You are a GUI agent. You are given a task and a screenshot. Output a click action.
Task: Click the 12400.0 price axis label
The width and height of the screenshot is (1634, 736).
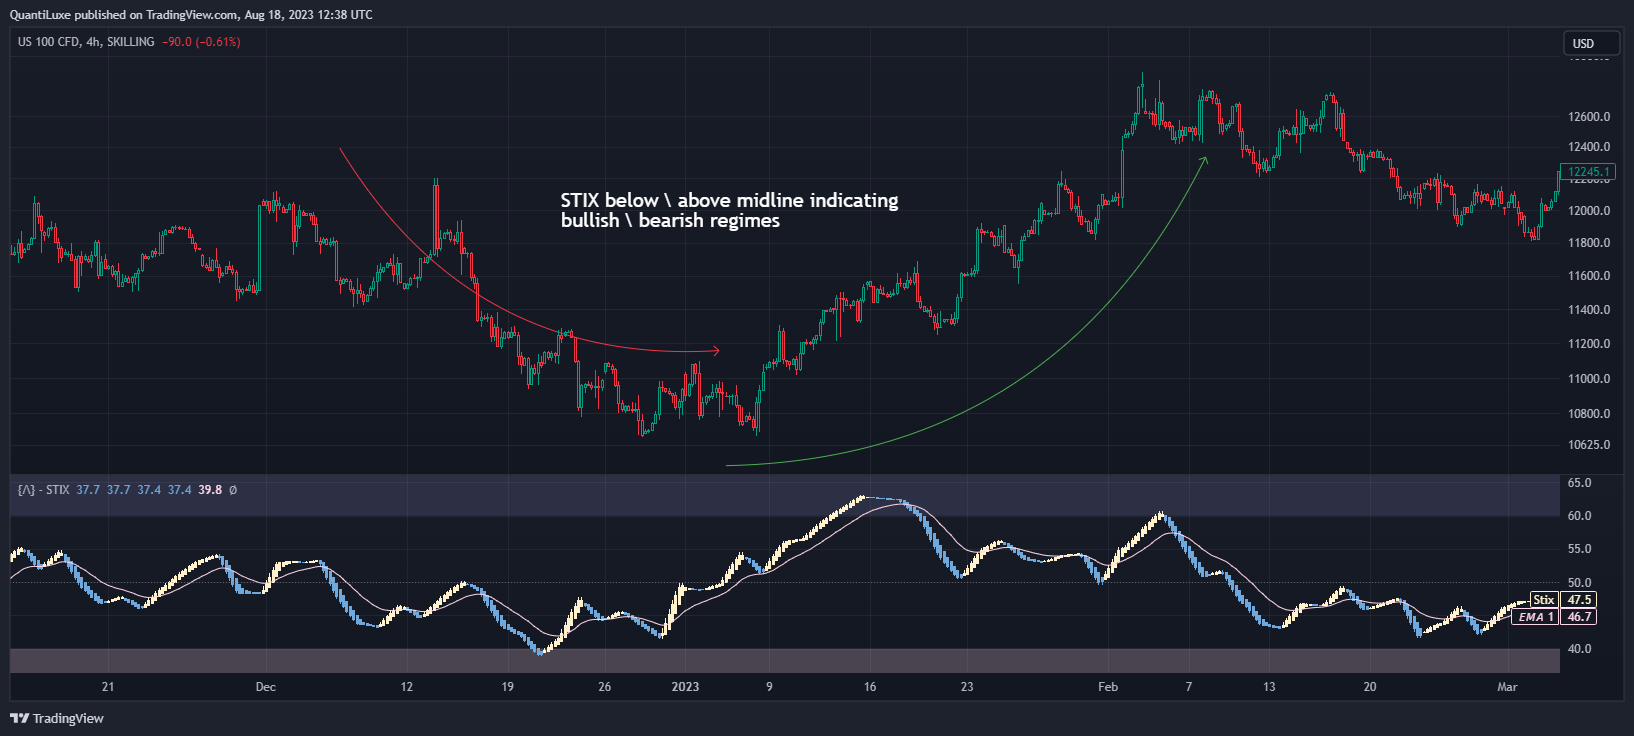[1589, 147]
